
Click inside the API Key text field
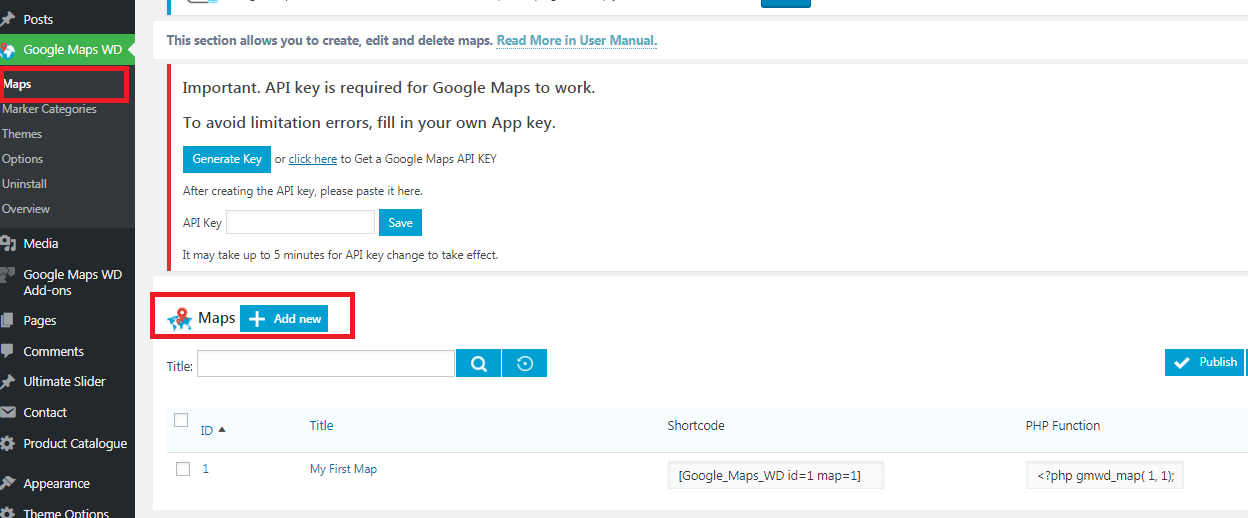coord(300,222)
